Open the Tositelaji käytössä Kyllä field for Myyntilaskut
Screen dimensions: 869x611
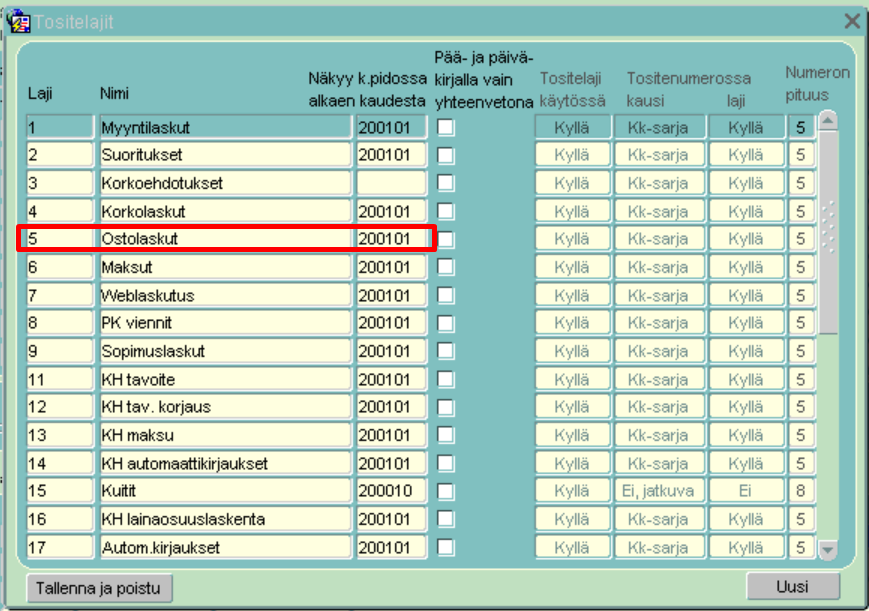(572, 128)
